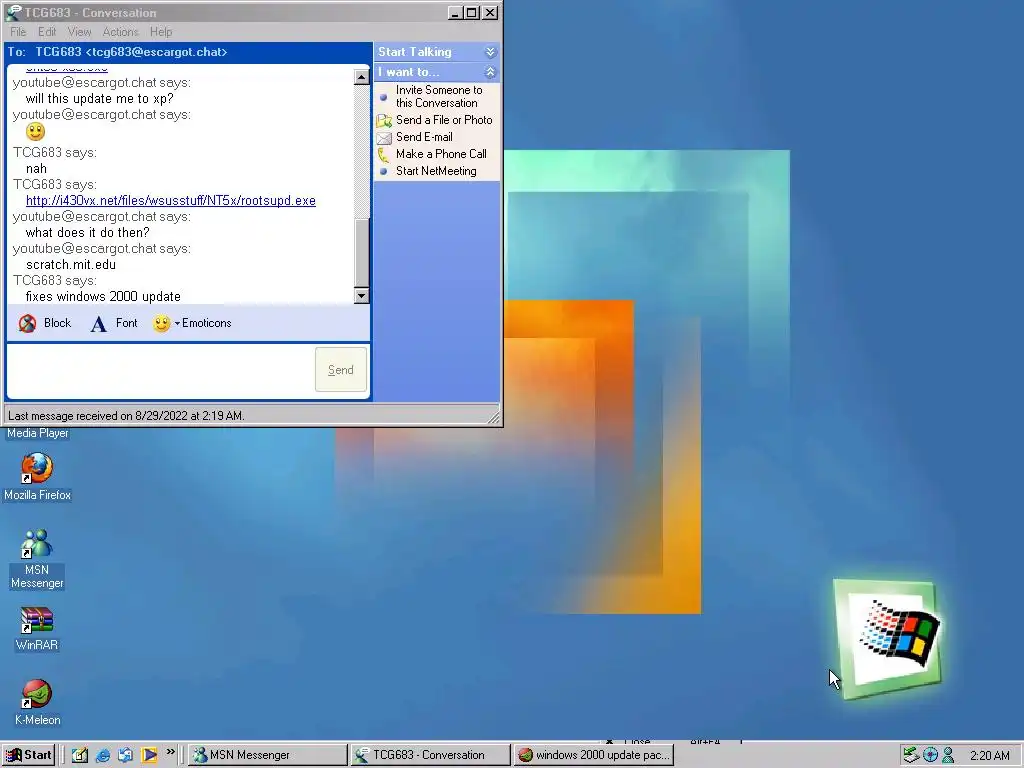This screenshot has width=1024, height=768.
Task: Select the K-Meleon desktop icon
Action: coord(37,703)
